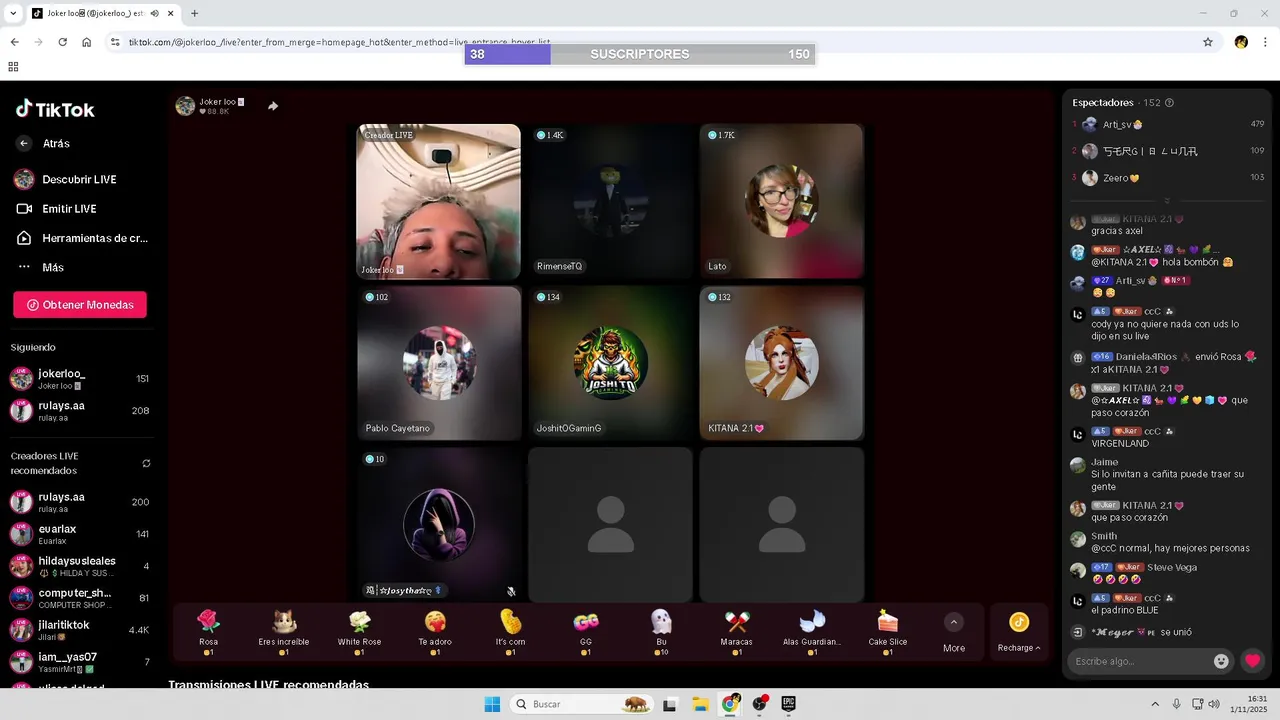Select Lato guest tile

pyautogui.click(x=781, y=201)
